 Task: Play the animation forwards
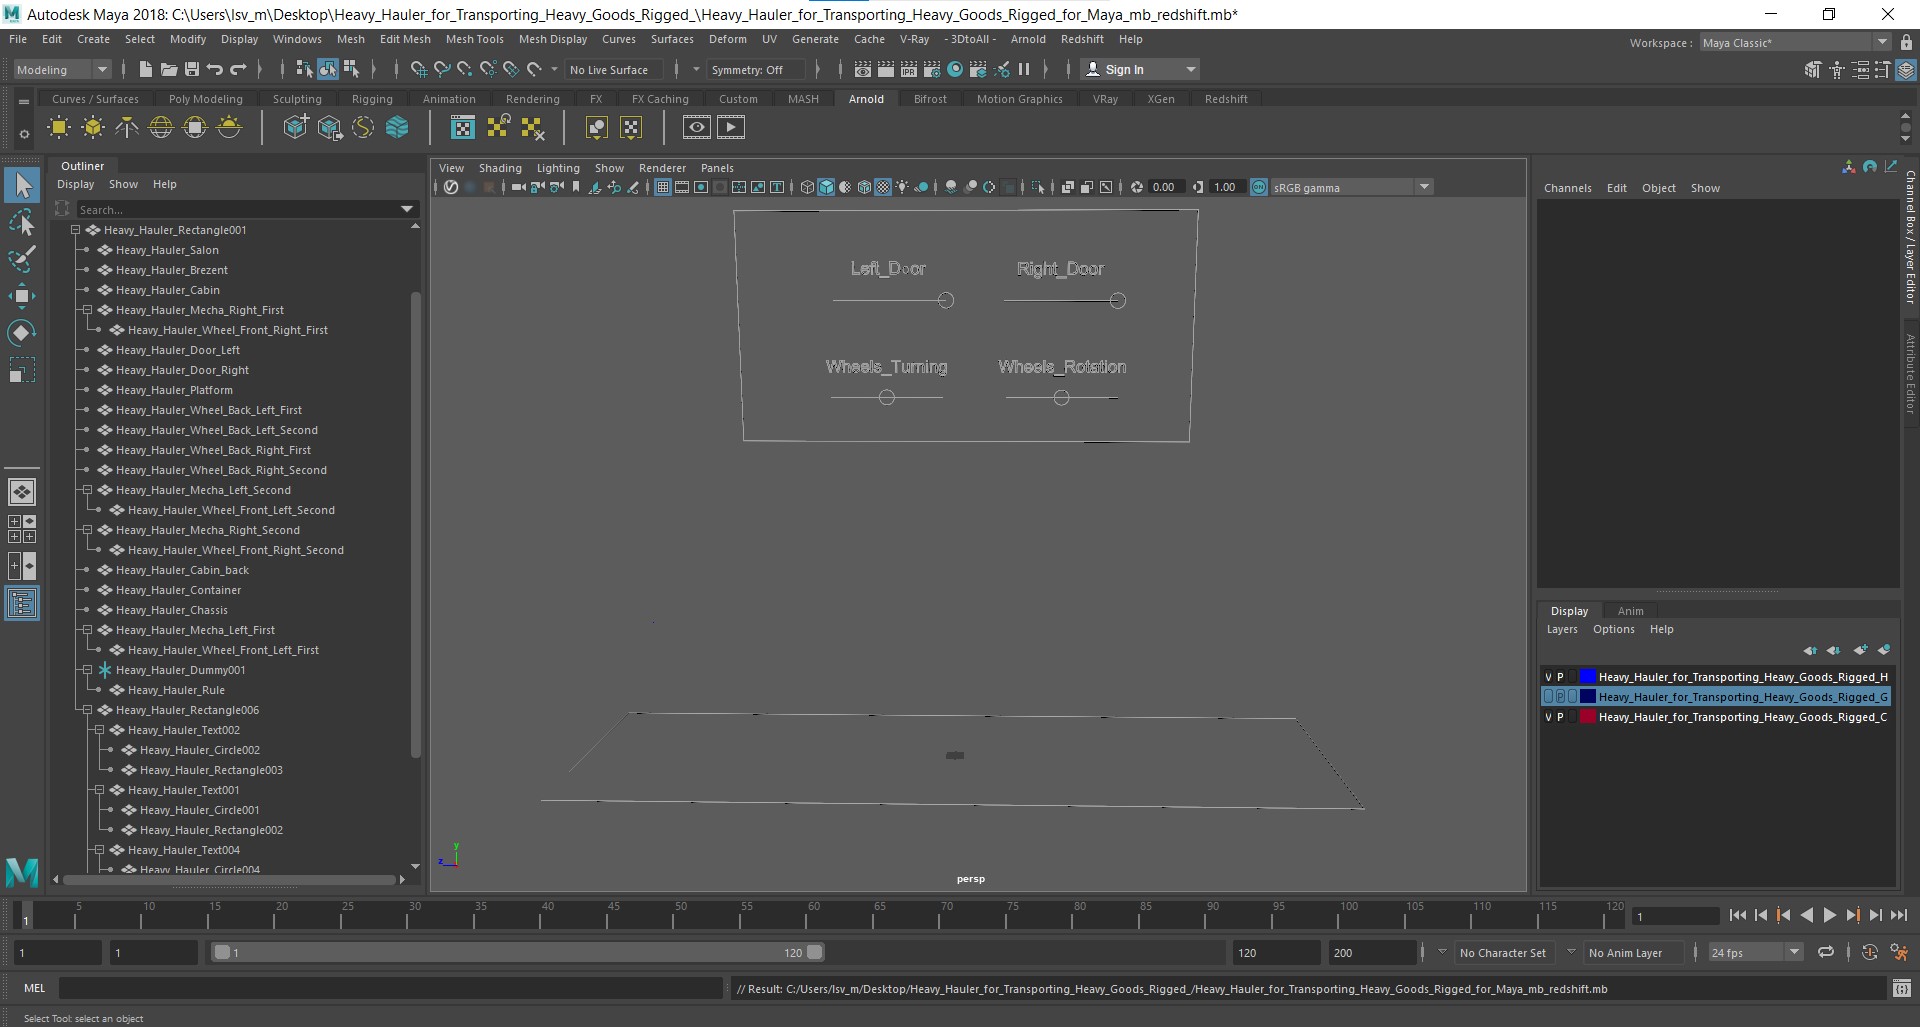click(1829, 915)
